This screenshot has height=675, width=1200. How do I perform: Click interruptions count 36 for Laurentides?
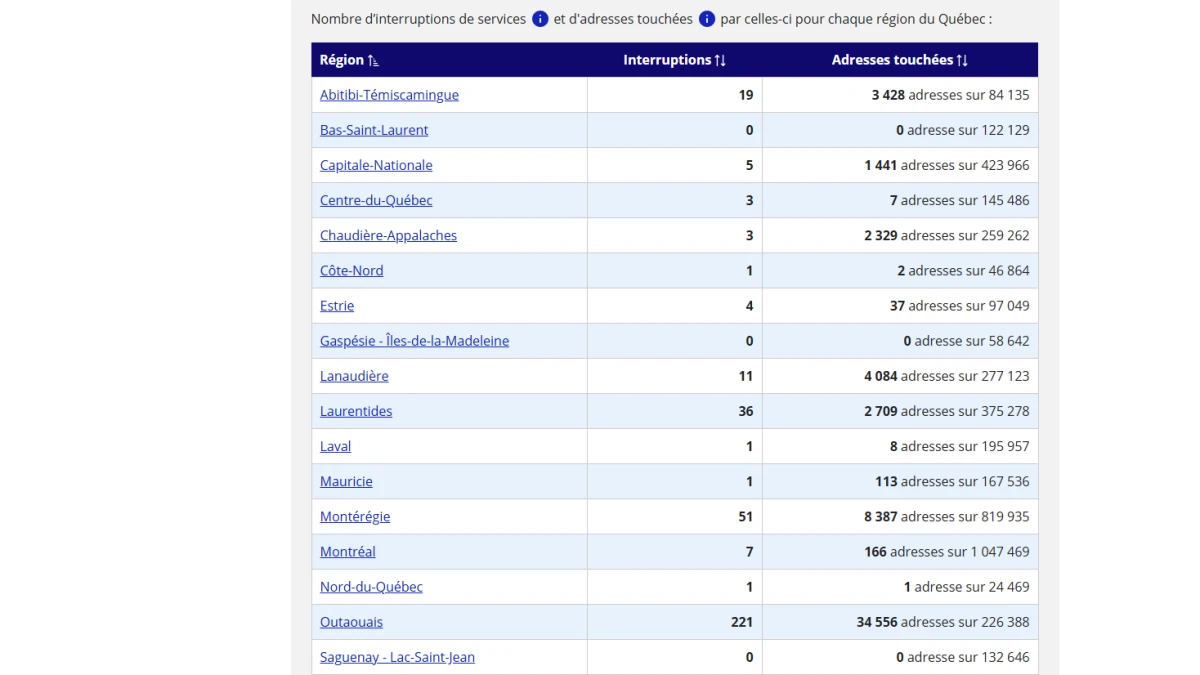[x=746, y=411]
